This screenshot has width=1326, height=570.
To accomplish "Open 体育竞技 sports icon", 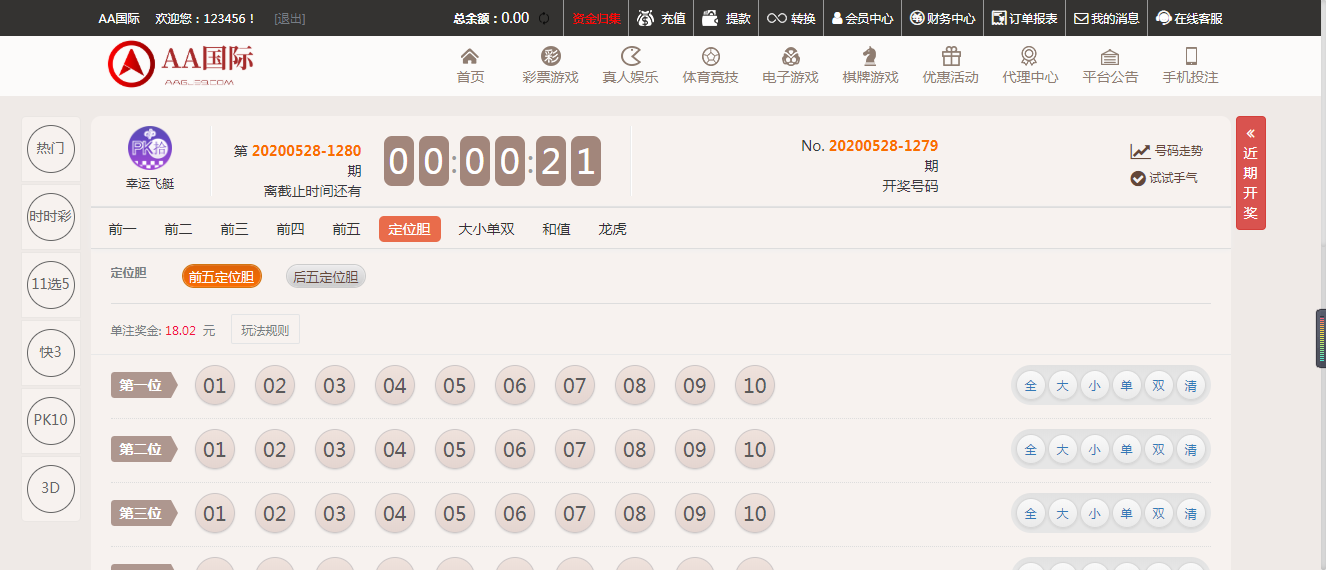I will pos(710,57).
